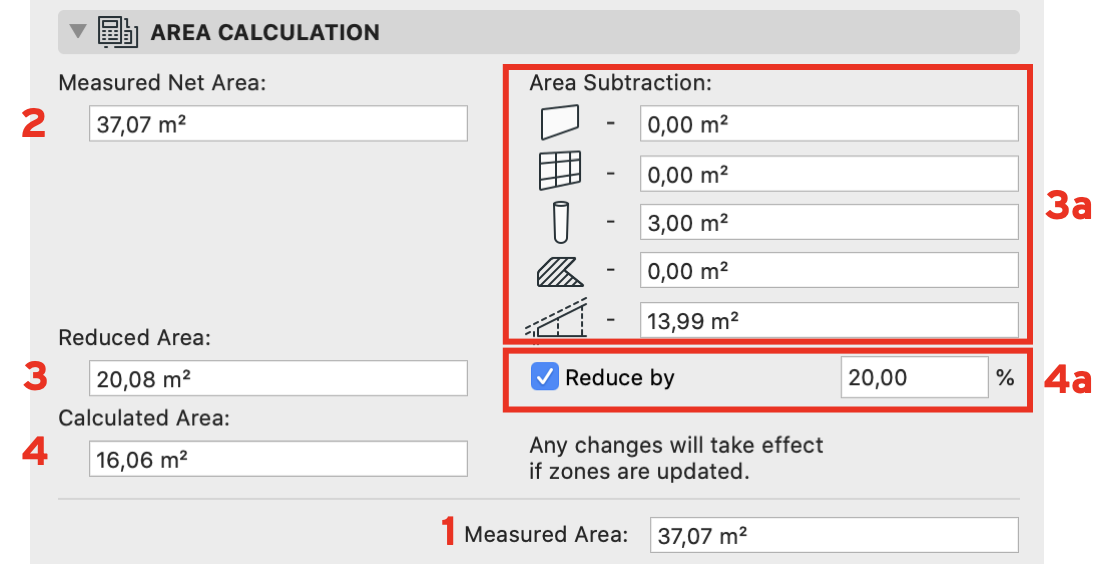Click the Measured Net Area field
The image size is (1100, 564).
(x=278, y=123)
